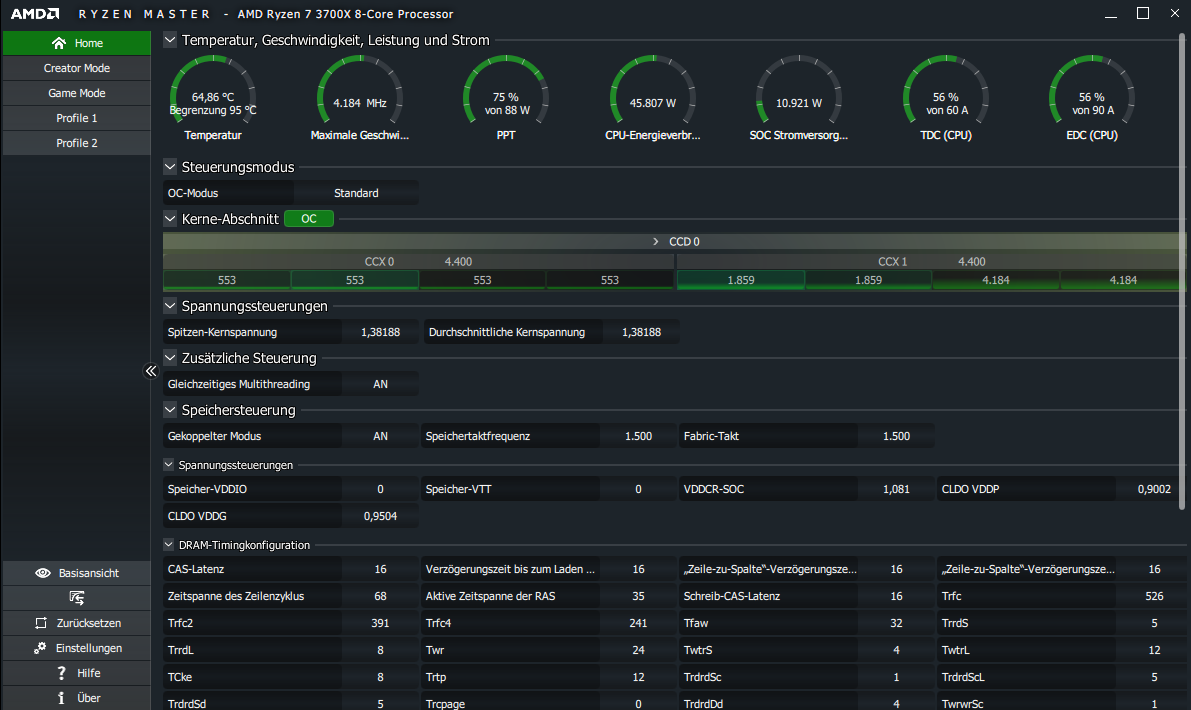Click CCX 0 header with 4.400
This screenshot has width=1191, height=710.
click(419, 262)
